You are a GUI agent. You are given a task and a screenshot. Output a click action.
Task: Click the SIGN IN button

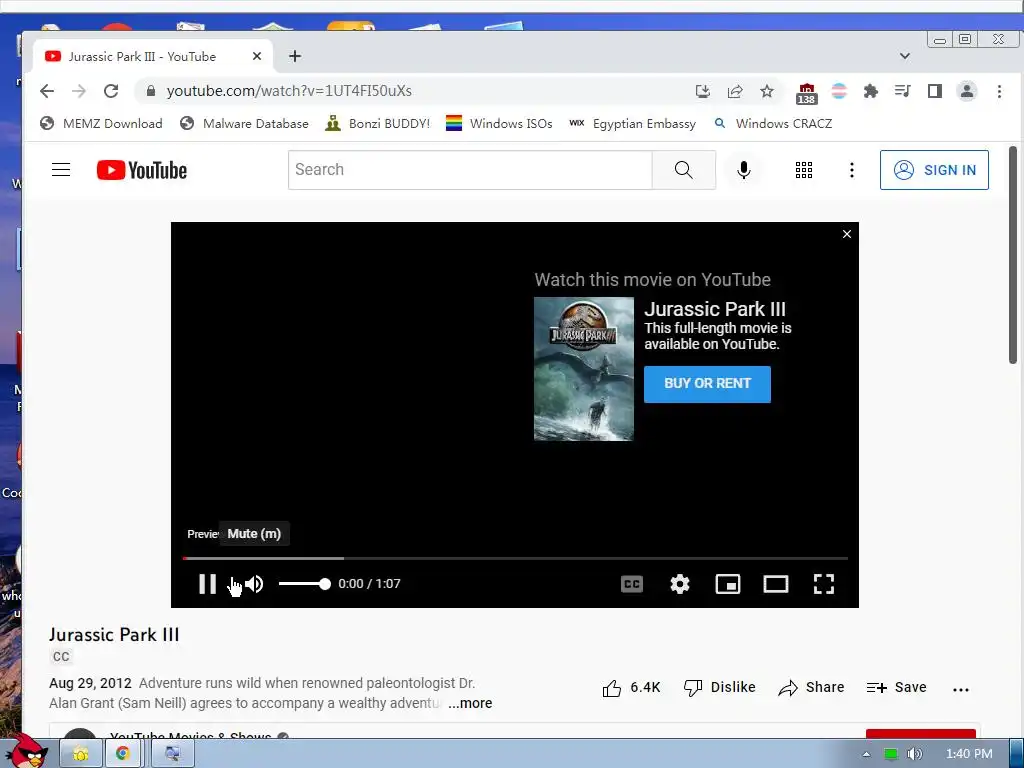click(x=934, y=170)
